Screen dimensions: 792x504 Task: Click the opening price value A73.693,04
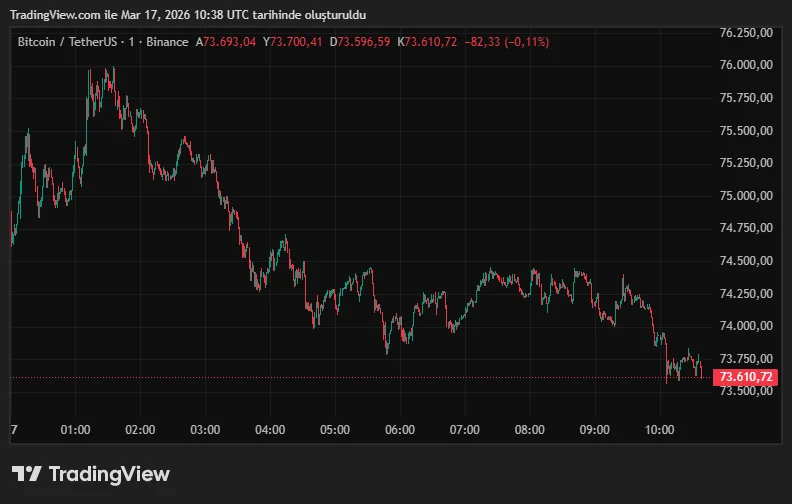tap(226, 42)
